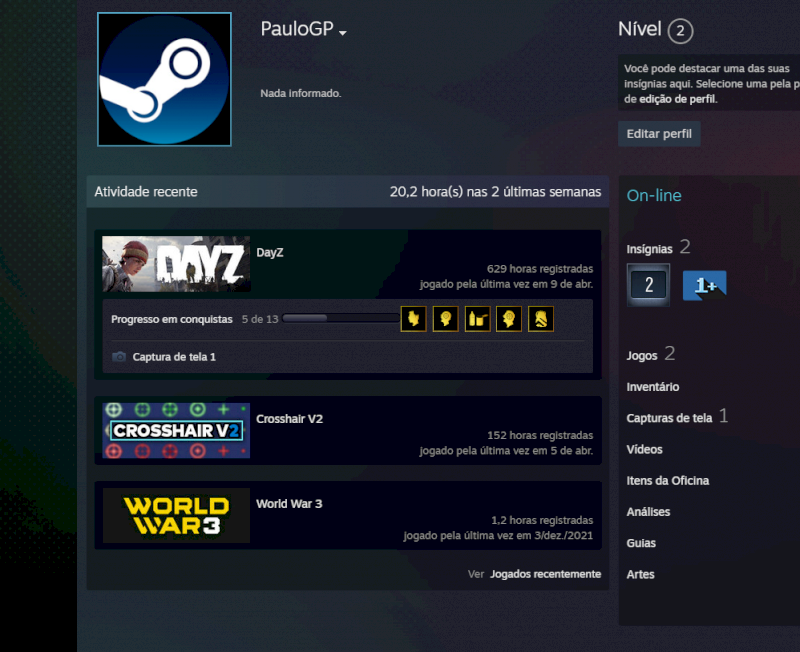Click the blue 1+ badge
800x652 pixels.
tap(704, 285)
